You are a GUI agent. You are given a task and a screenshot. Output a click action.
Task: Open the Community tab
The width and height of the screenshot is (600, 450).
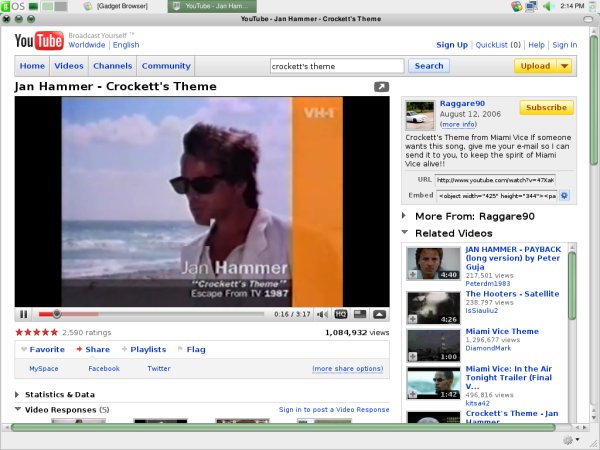[166, 66]
